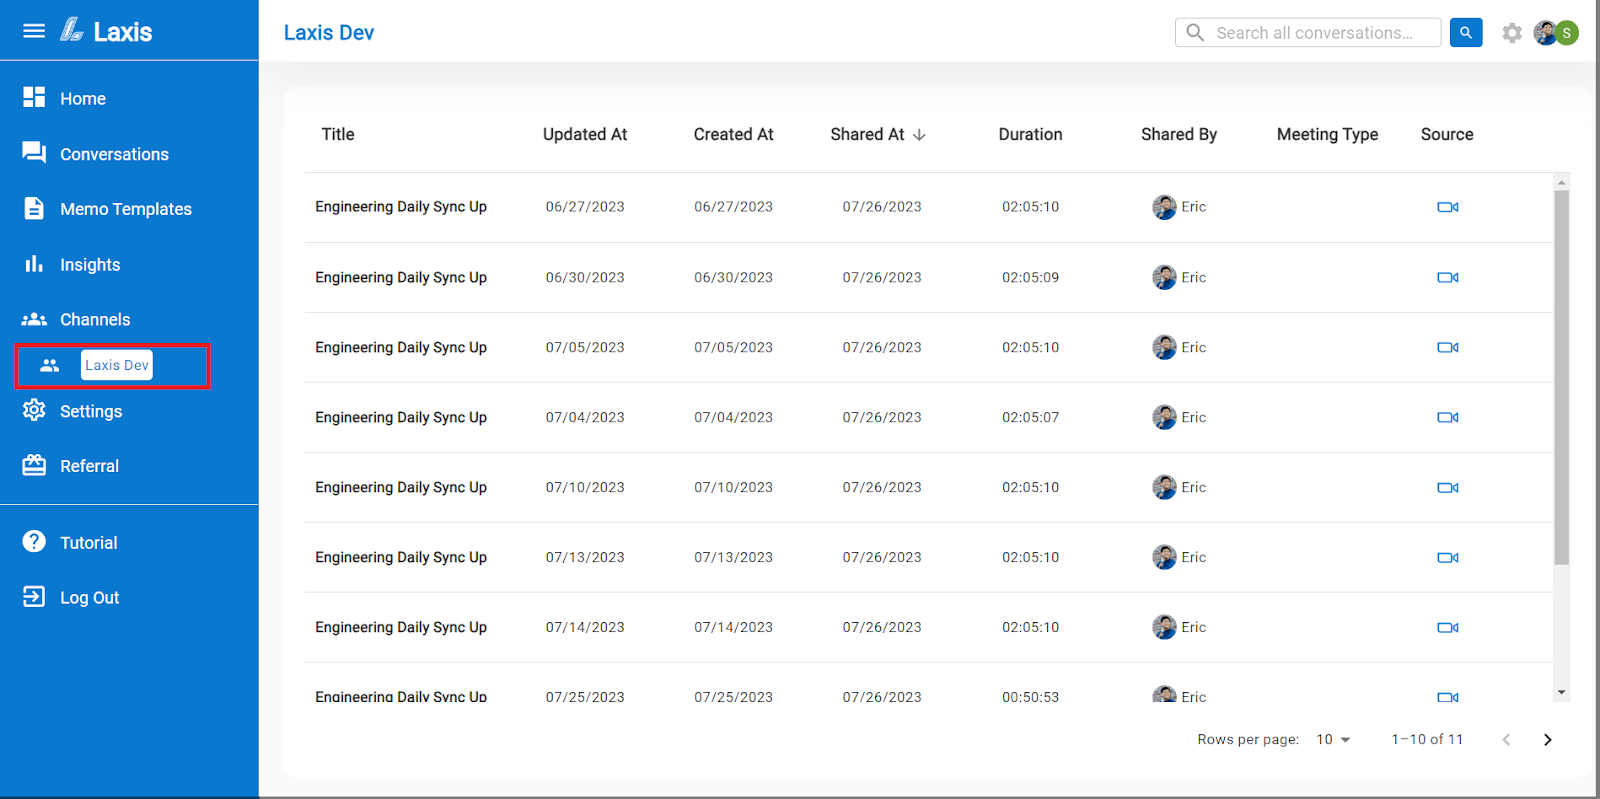Click the search all conversations field
Viewport: 1600px width, 799px height.
tap(1308, 33)
